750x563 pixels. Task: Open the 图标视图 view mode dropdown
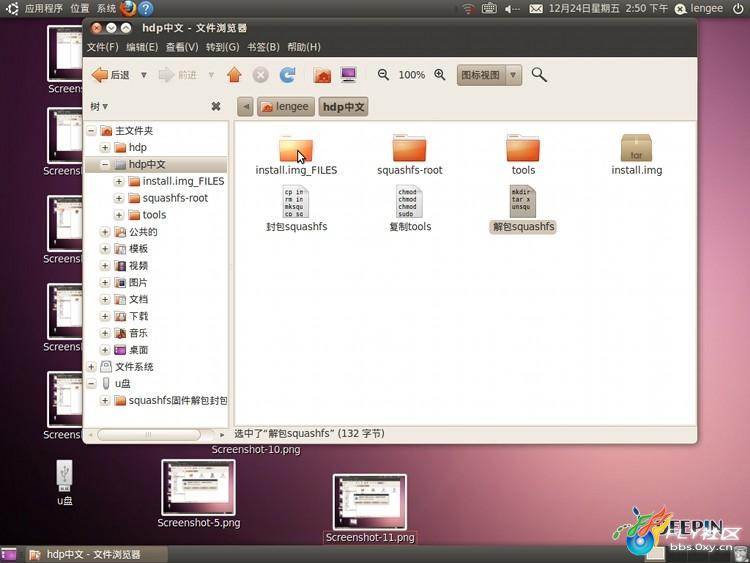point(489,75)
